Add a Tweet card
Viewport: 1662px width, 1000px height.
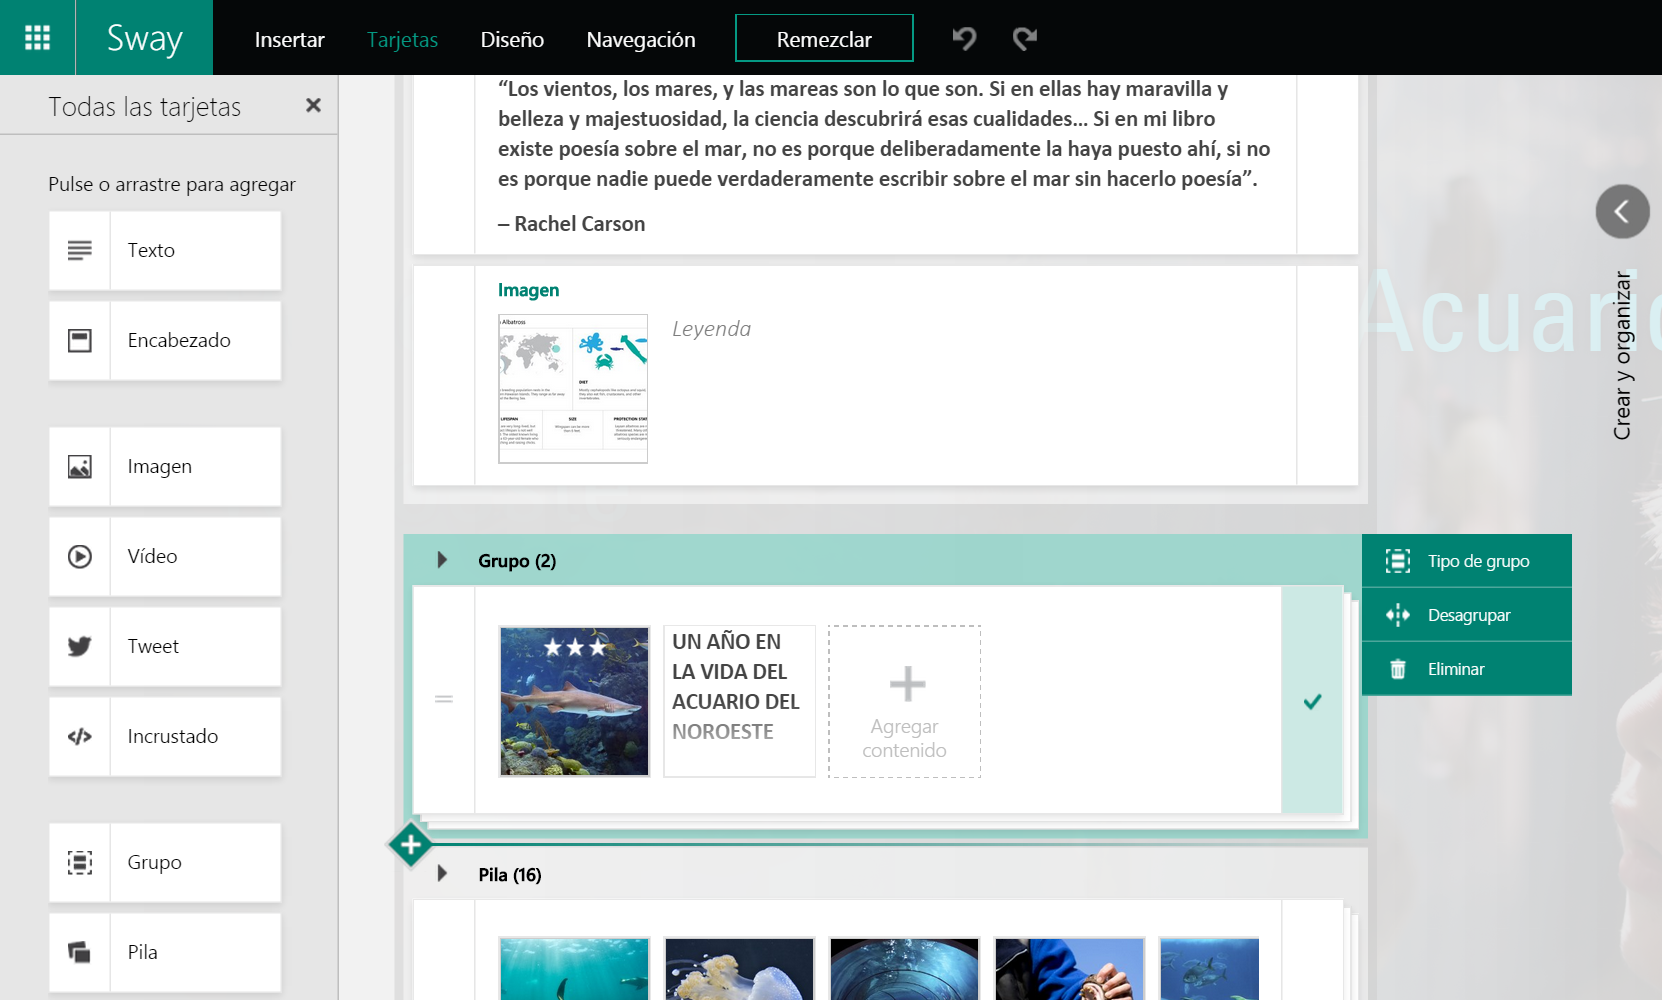tap(165, 647)
